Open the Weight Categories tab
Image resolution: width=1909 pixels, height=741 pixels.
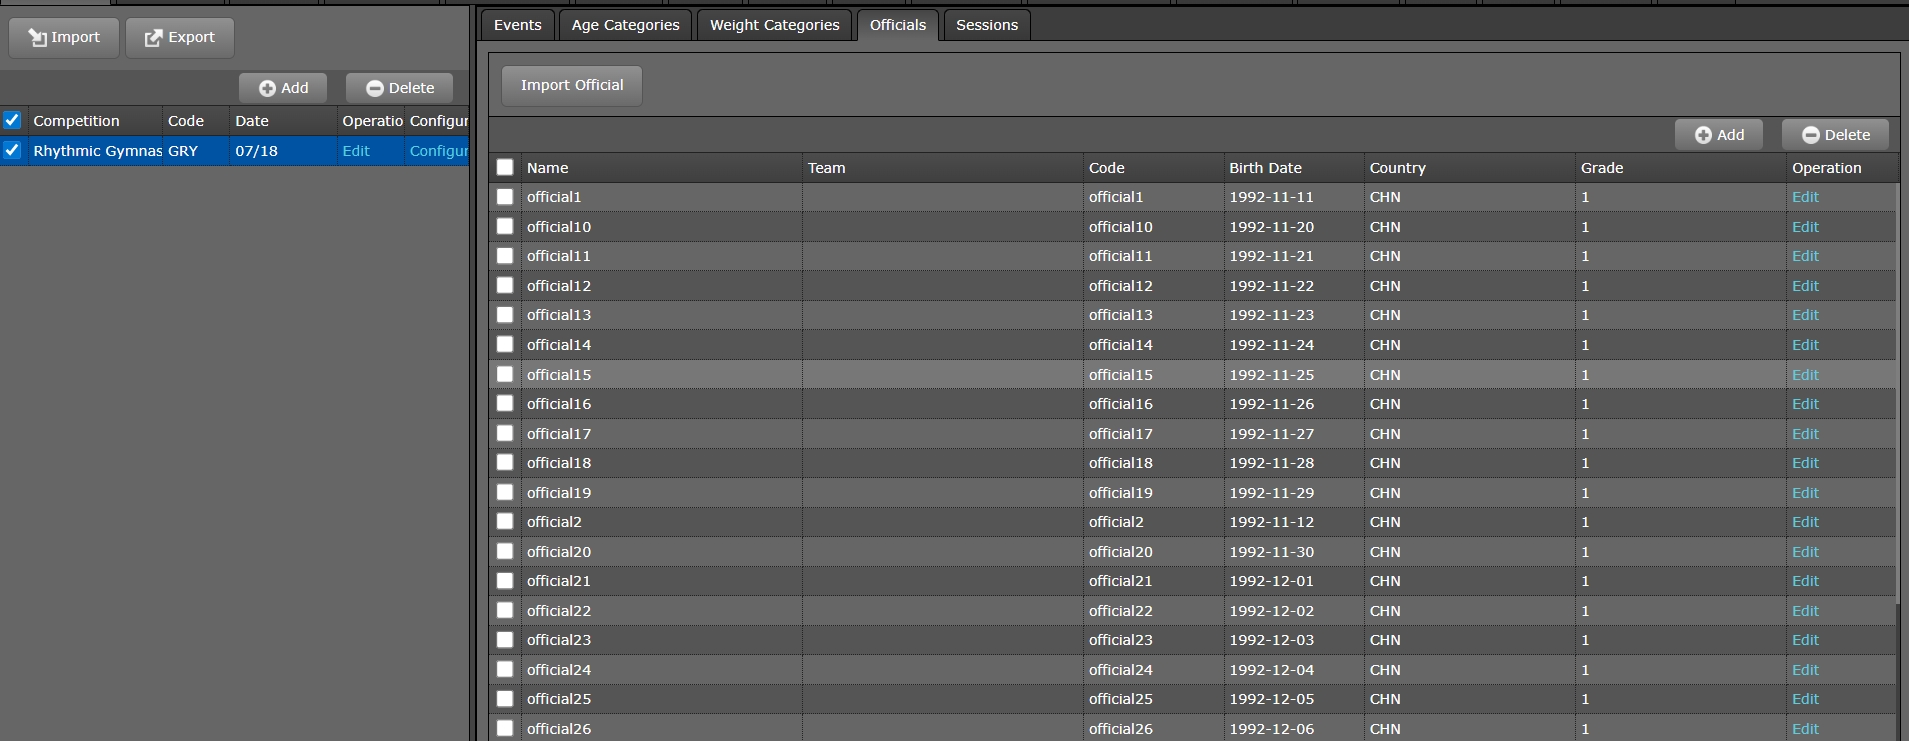(774, 25)
